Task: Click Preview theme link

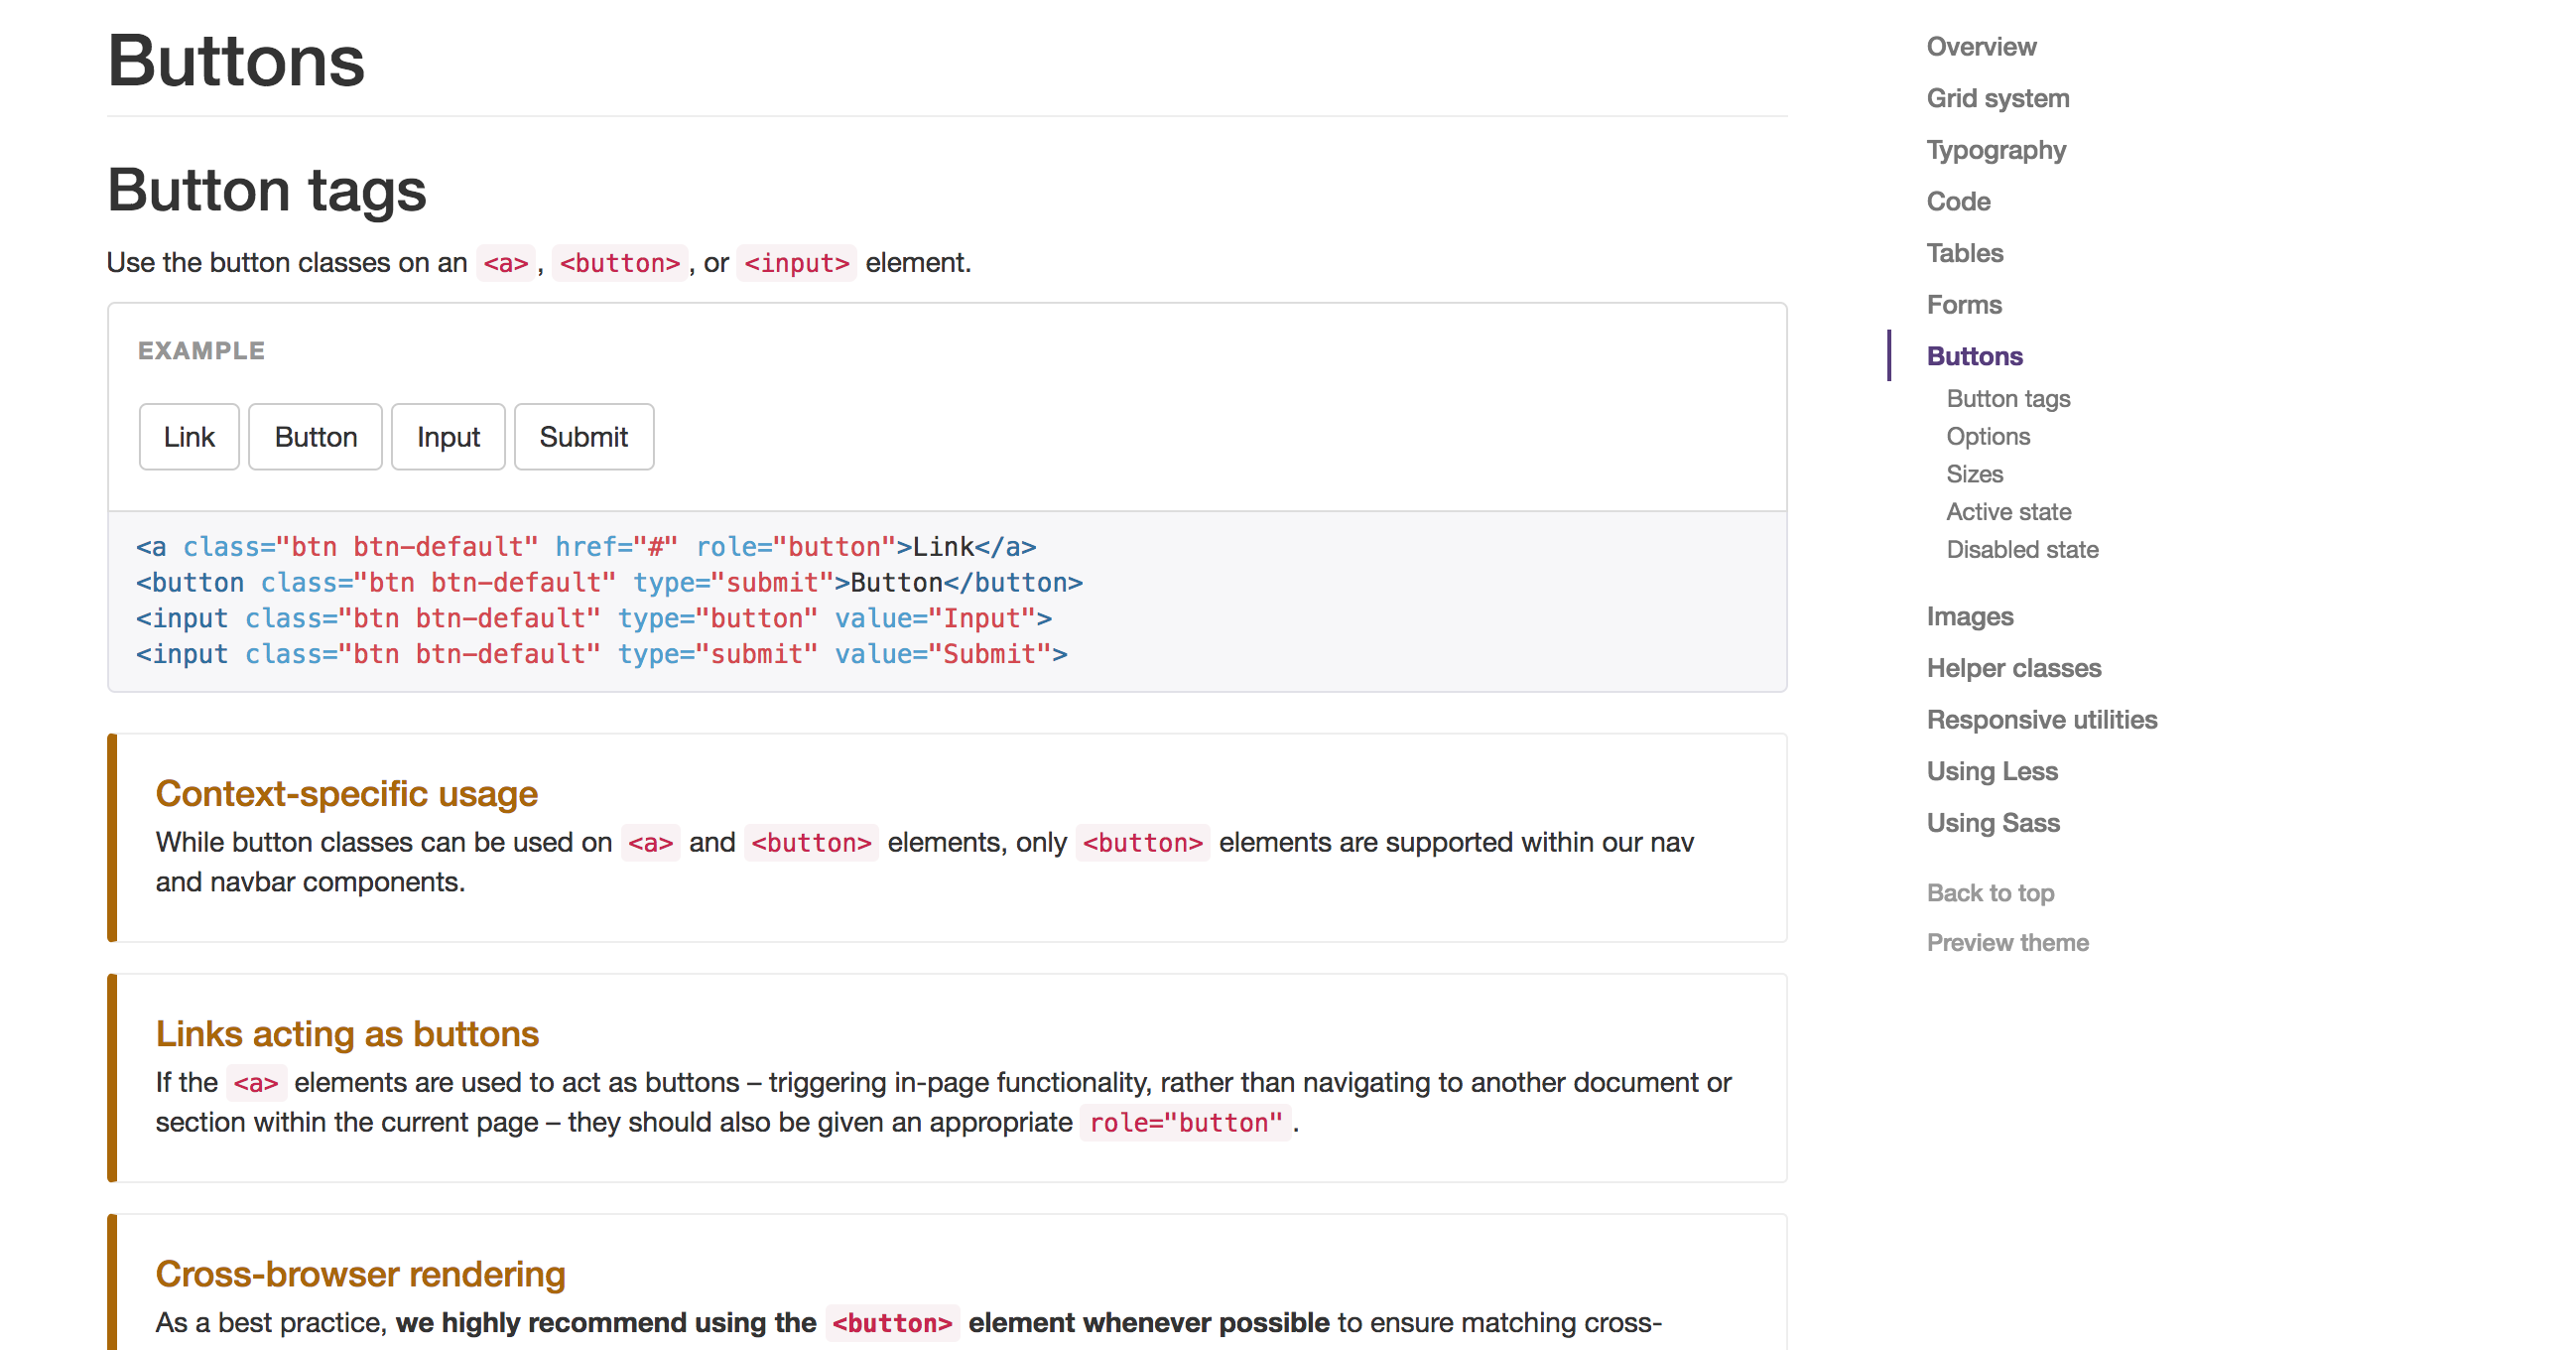Action: (2007, 943)
